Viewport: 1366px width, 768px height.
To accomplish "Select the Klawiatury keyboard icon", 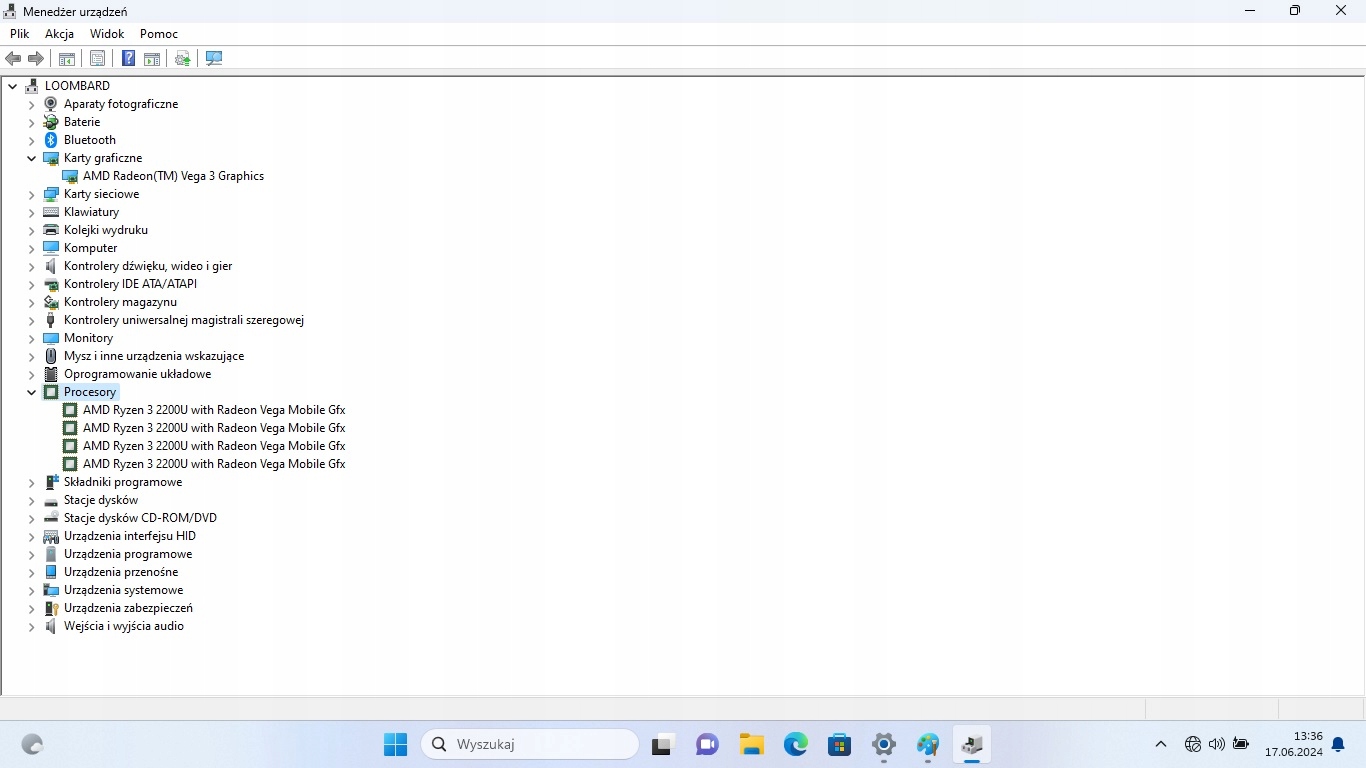I will (51, 212).
